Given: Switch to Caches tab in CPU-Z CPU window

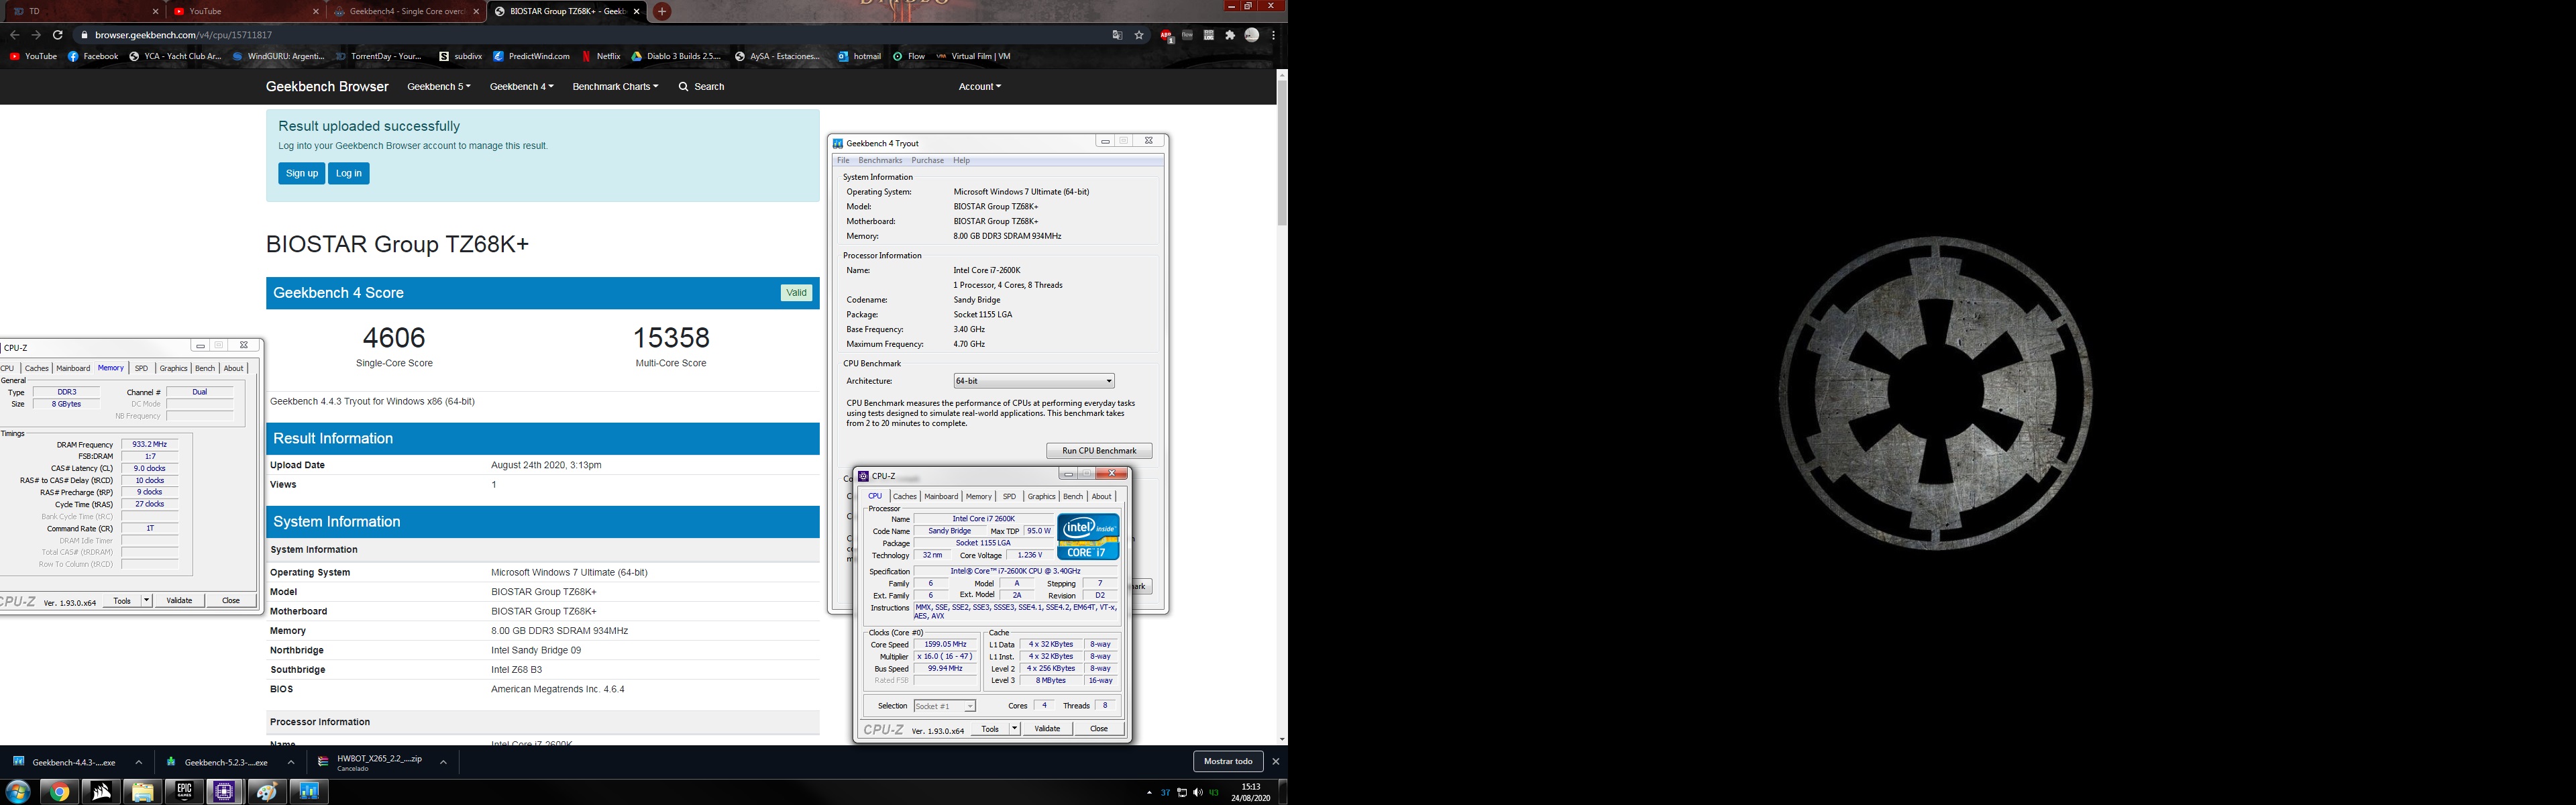Looking at the screenshot, I should (x=904, y=496).
